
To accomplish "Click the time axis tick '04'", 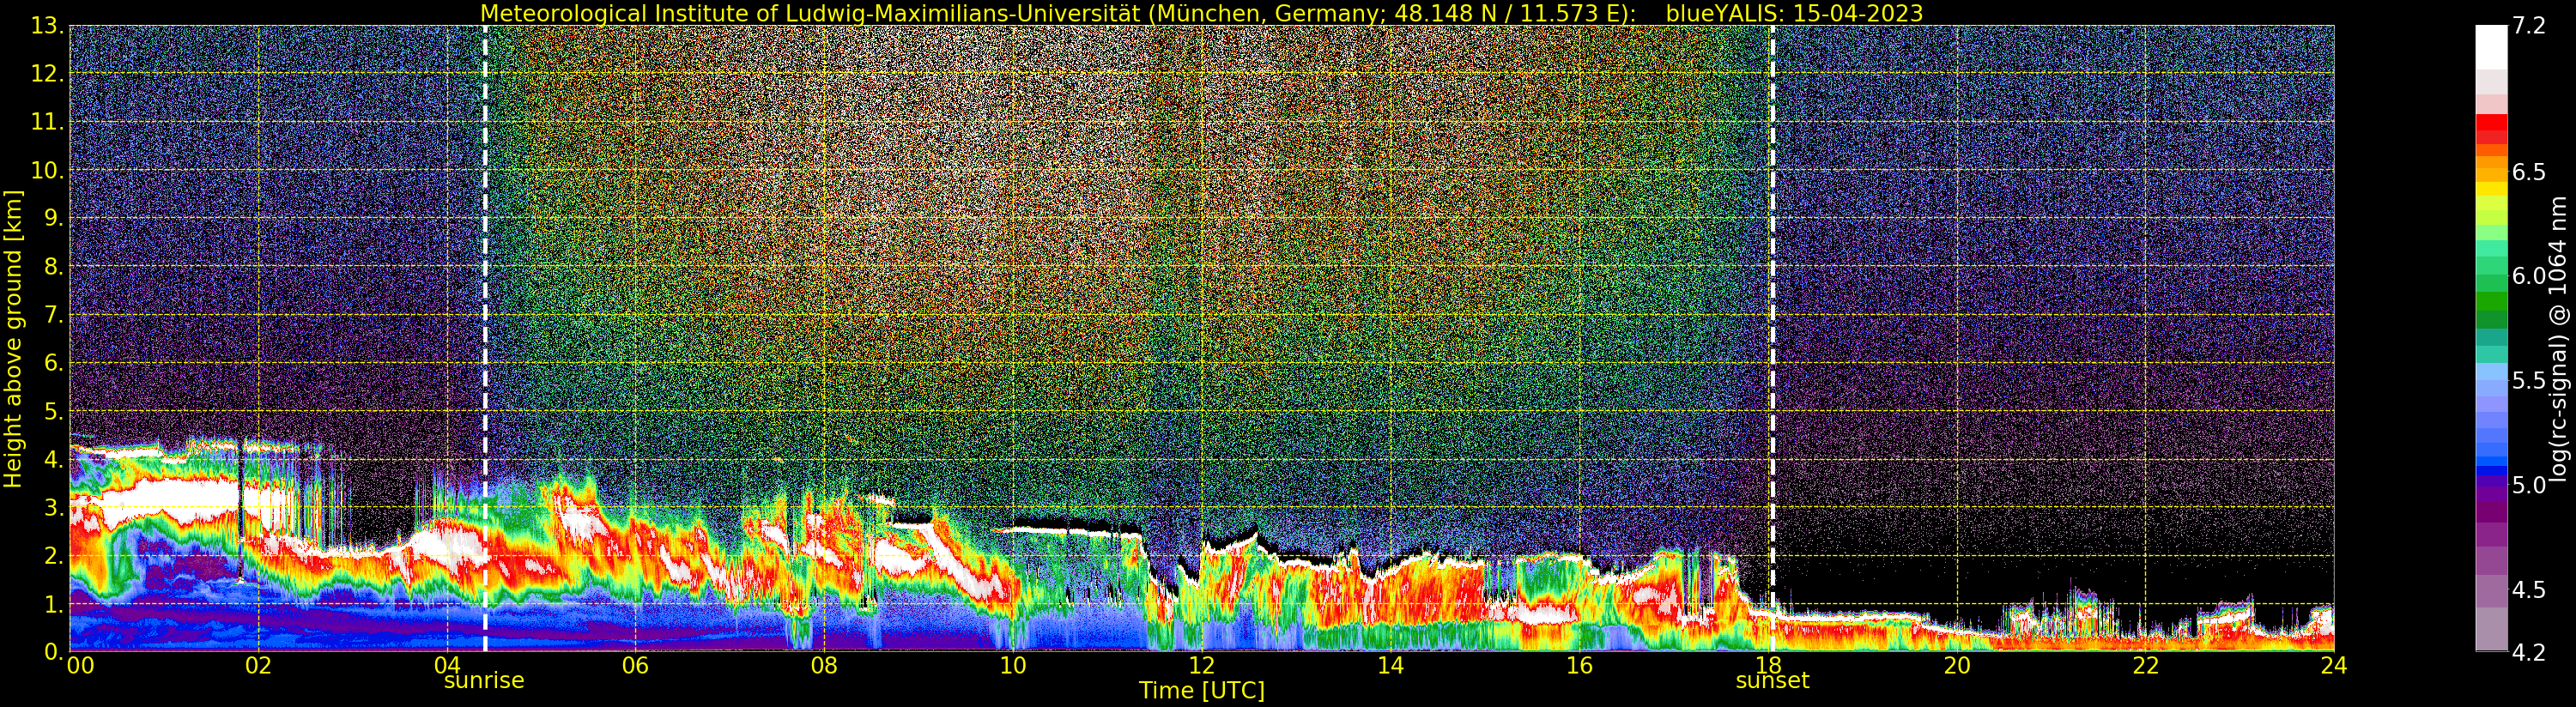I will (x=447, y=666).
